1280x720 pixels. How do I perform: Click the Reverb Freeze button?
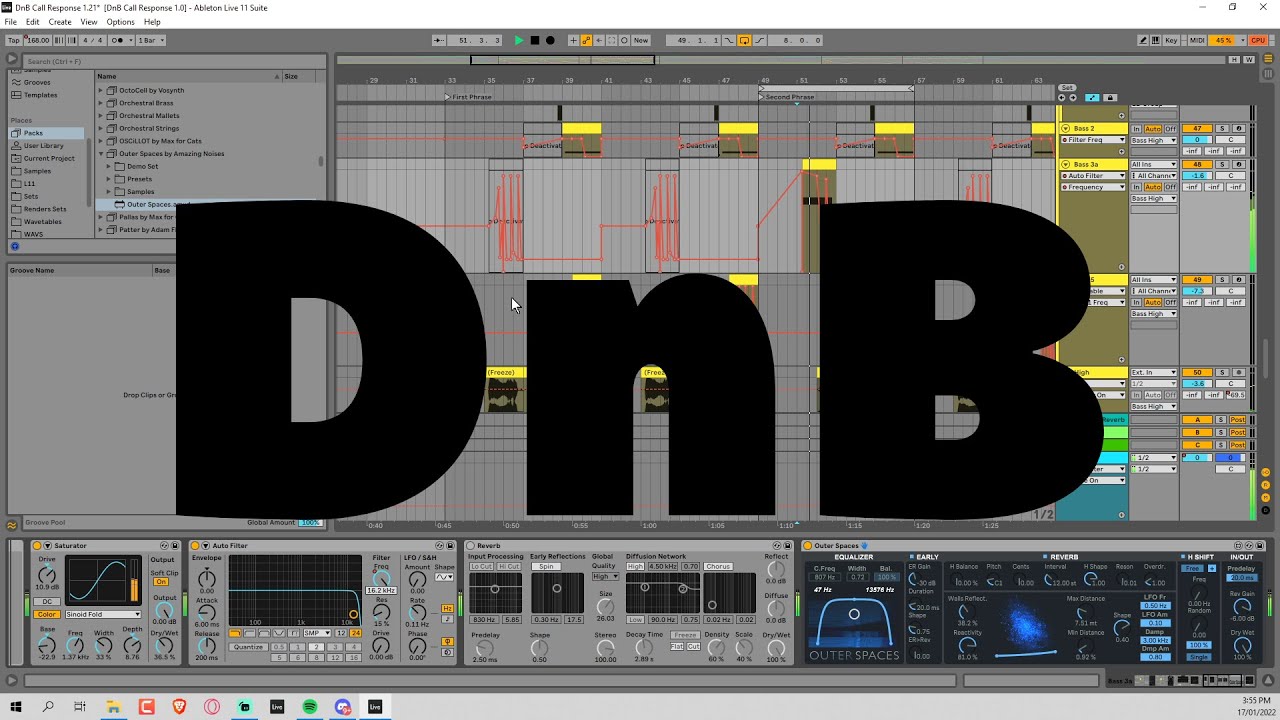(x=685, y=635)
